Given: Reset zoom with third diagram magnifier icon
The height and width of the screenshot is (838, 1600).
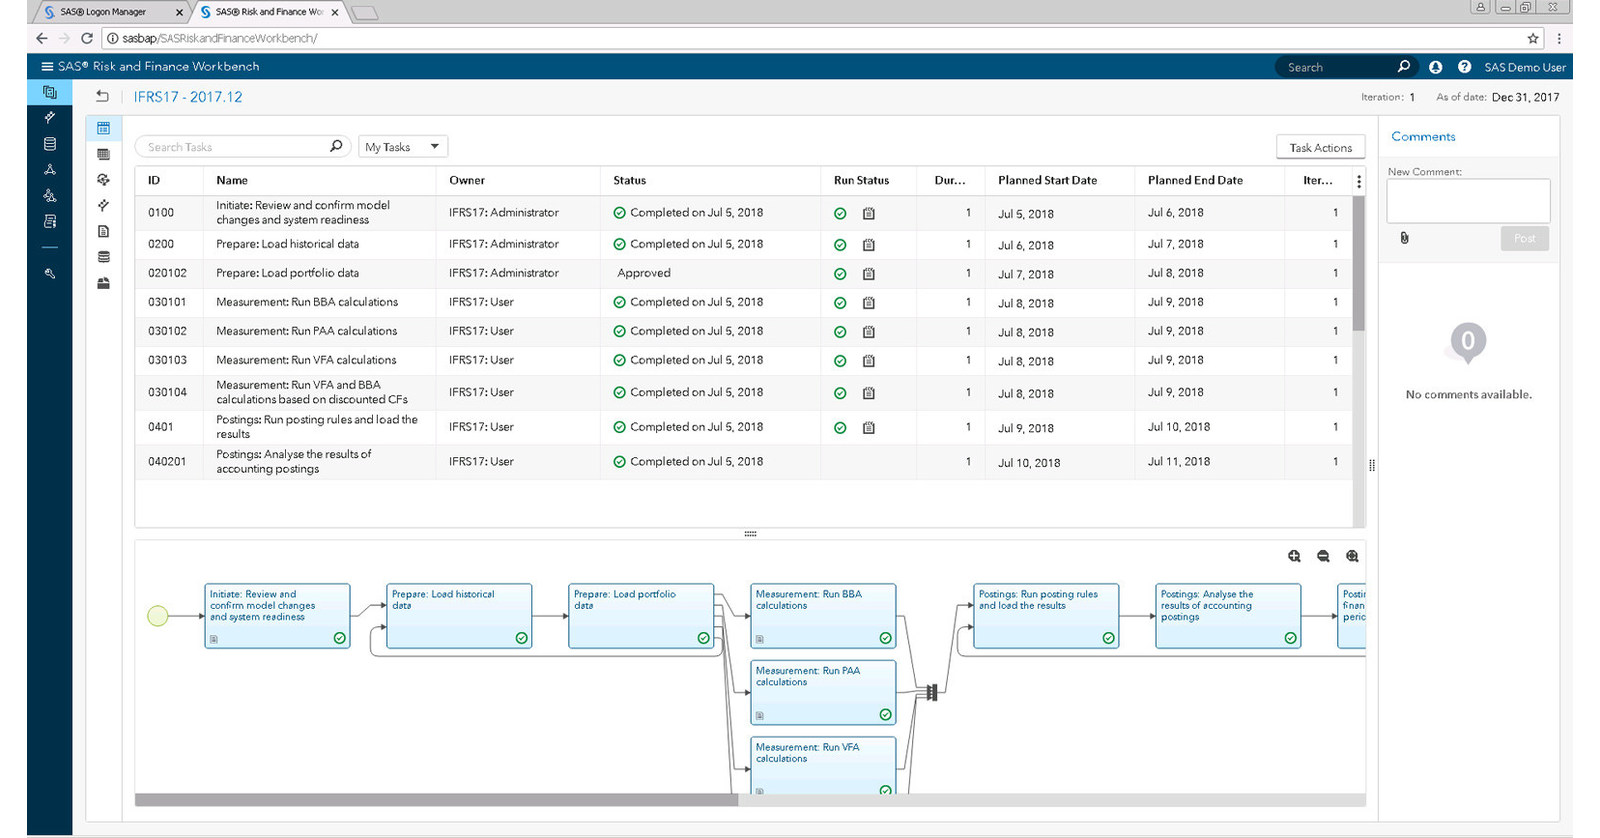Looking at the screenshot, I should pos(1352,556).
